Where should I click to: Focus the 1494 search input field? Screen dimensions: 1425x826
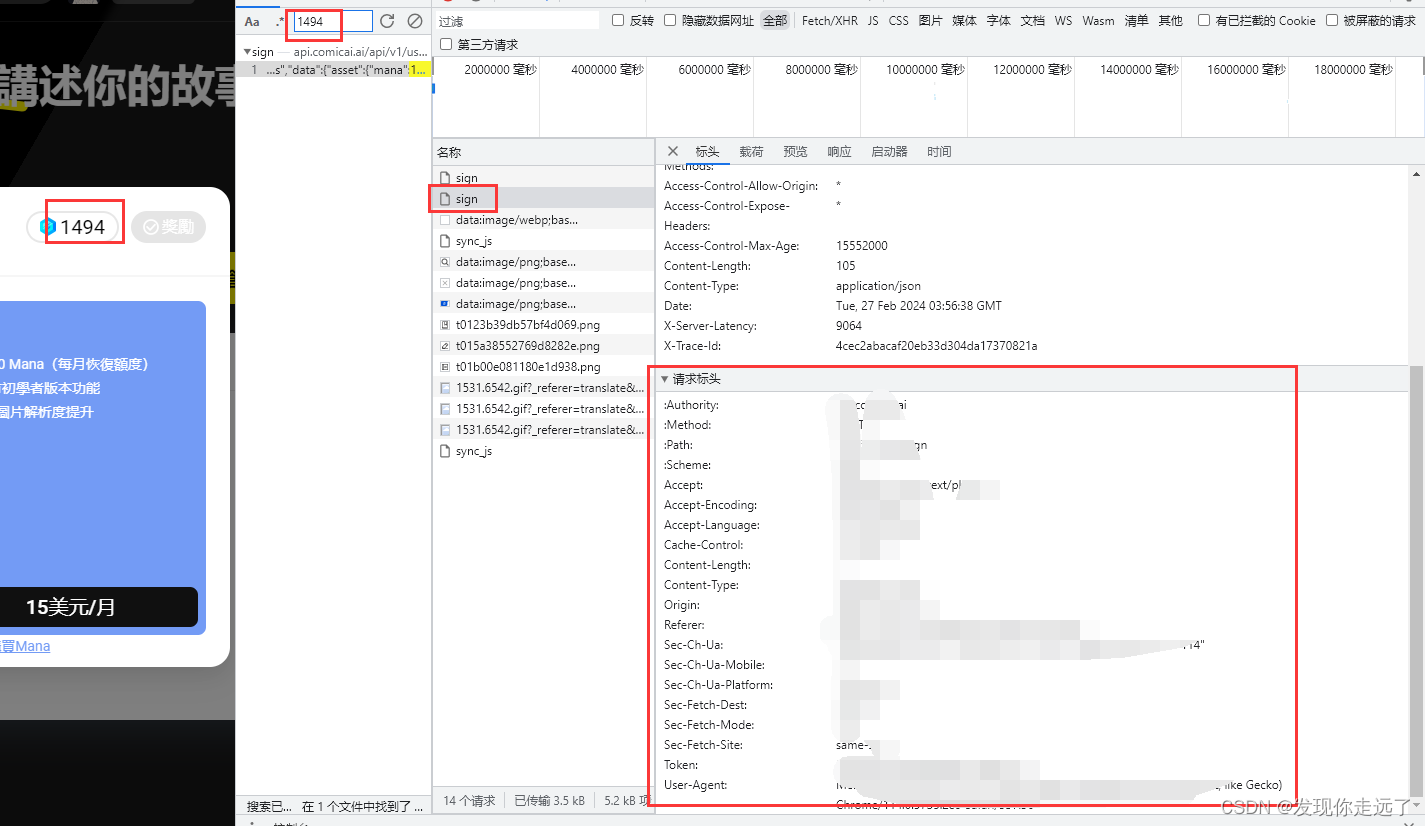coord(333,21)
